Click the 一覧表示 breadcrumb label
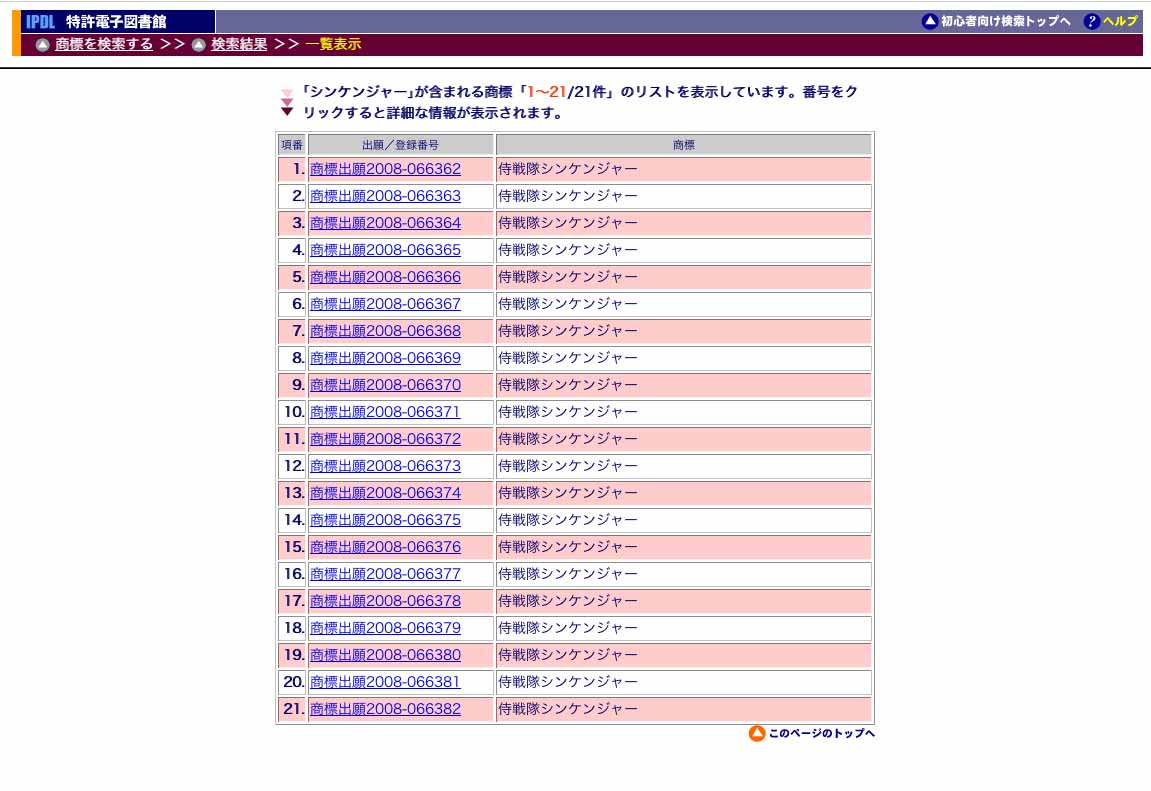 (x=333, y=44)
